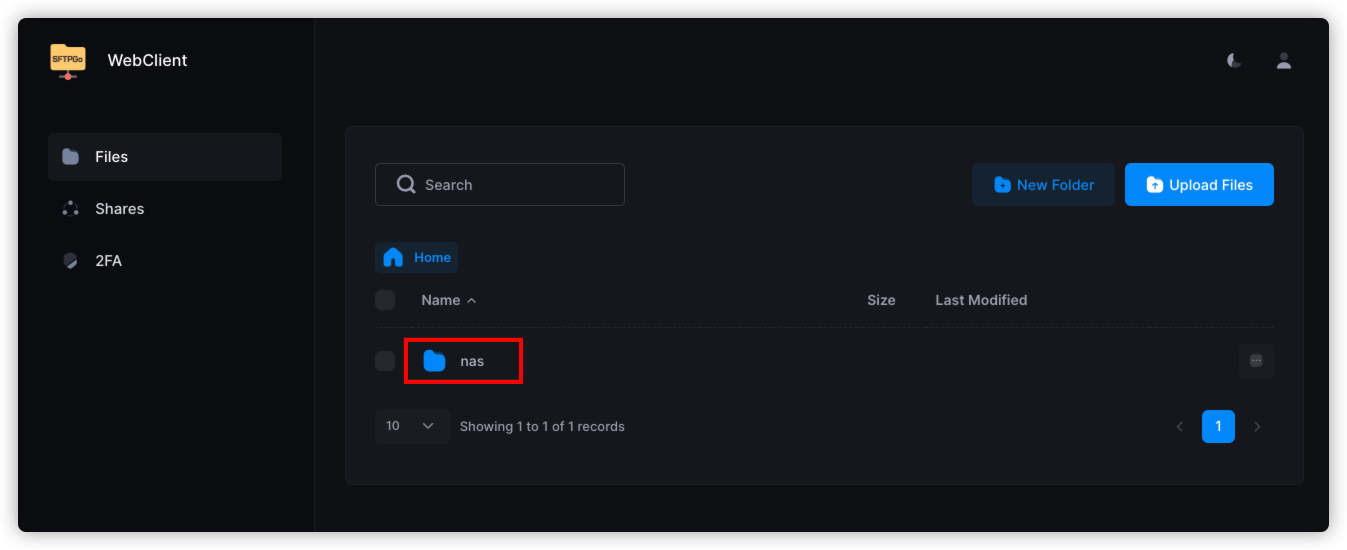This screenshot has width=1347, height=550.
Task: Open the user profile icon
Action: pyautogui.click(x=1284, y=60)
